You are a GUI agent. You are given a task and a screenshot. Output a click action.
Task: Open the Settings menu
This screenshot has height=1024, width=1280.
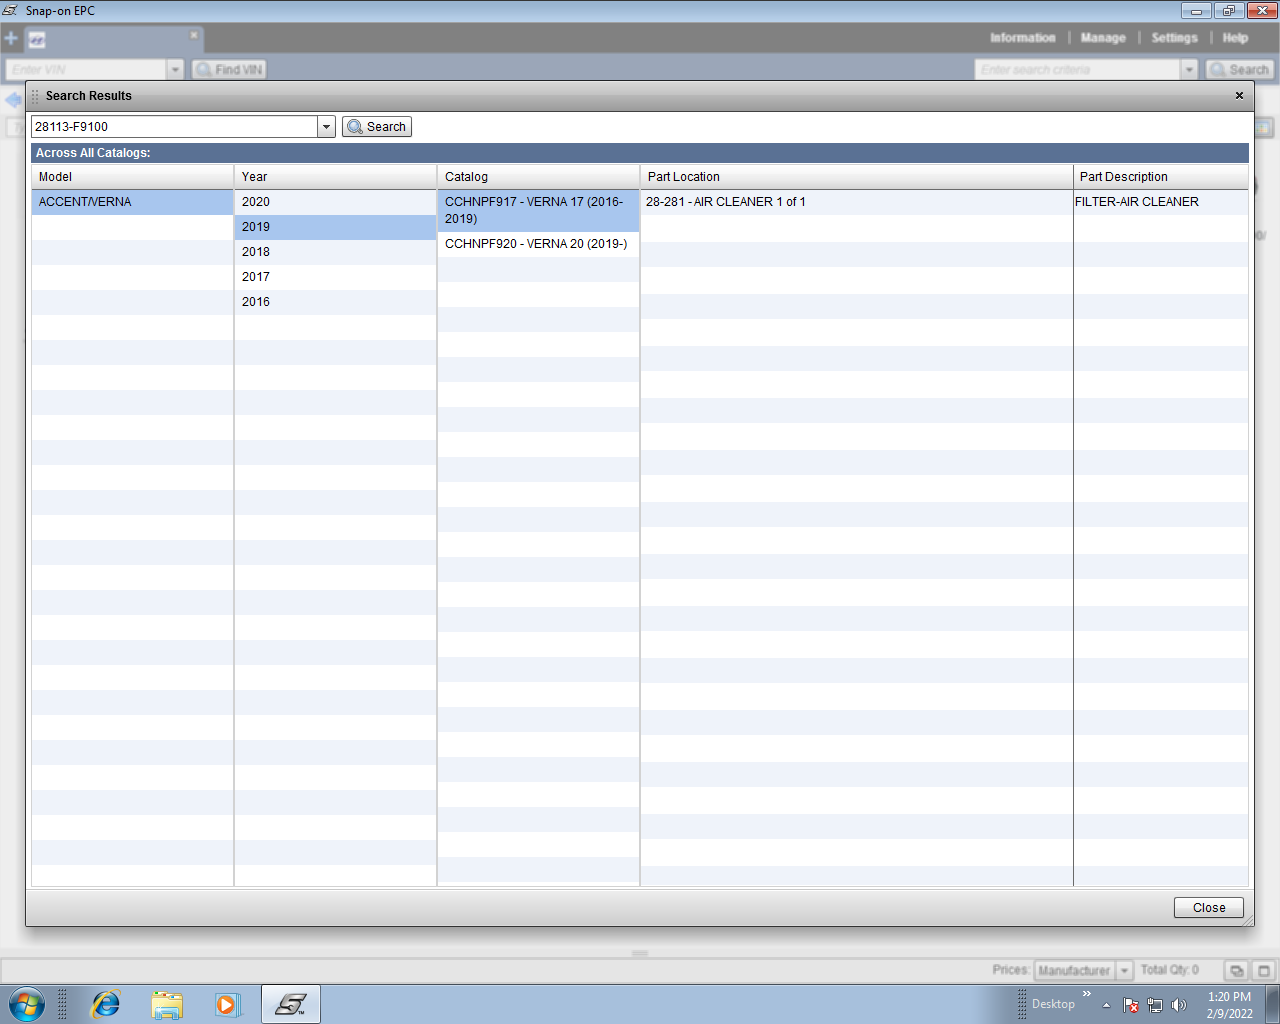tap(1174, 38)
